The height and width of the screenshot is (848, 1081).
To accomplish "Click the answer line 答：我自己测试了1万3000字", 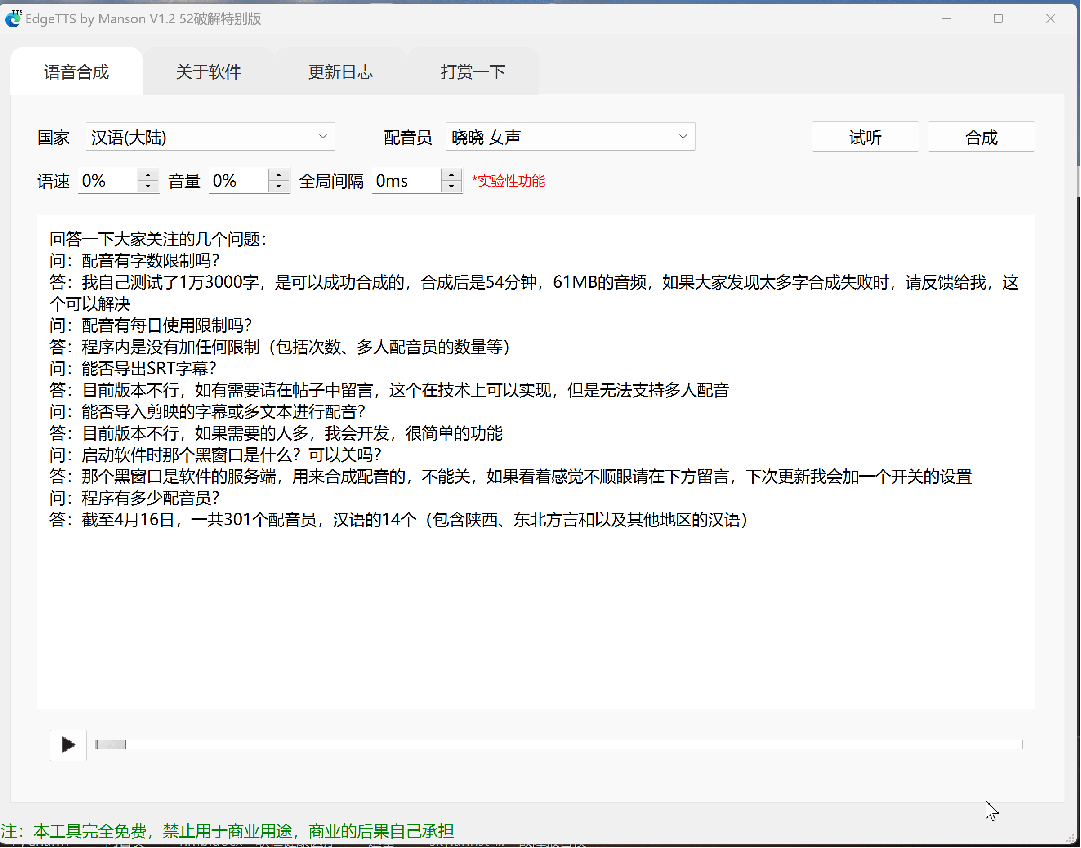I will pos(534,293).
